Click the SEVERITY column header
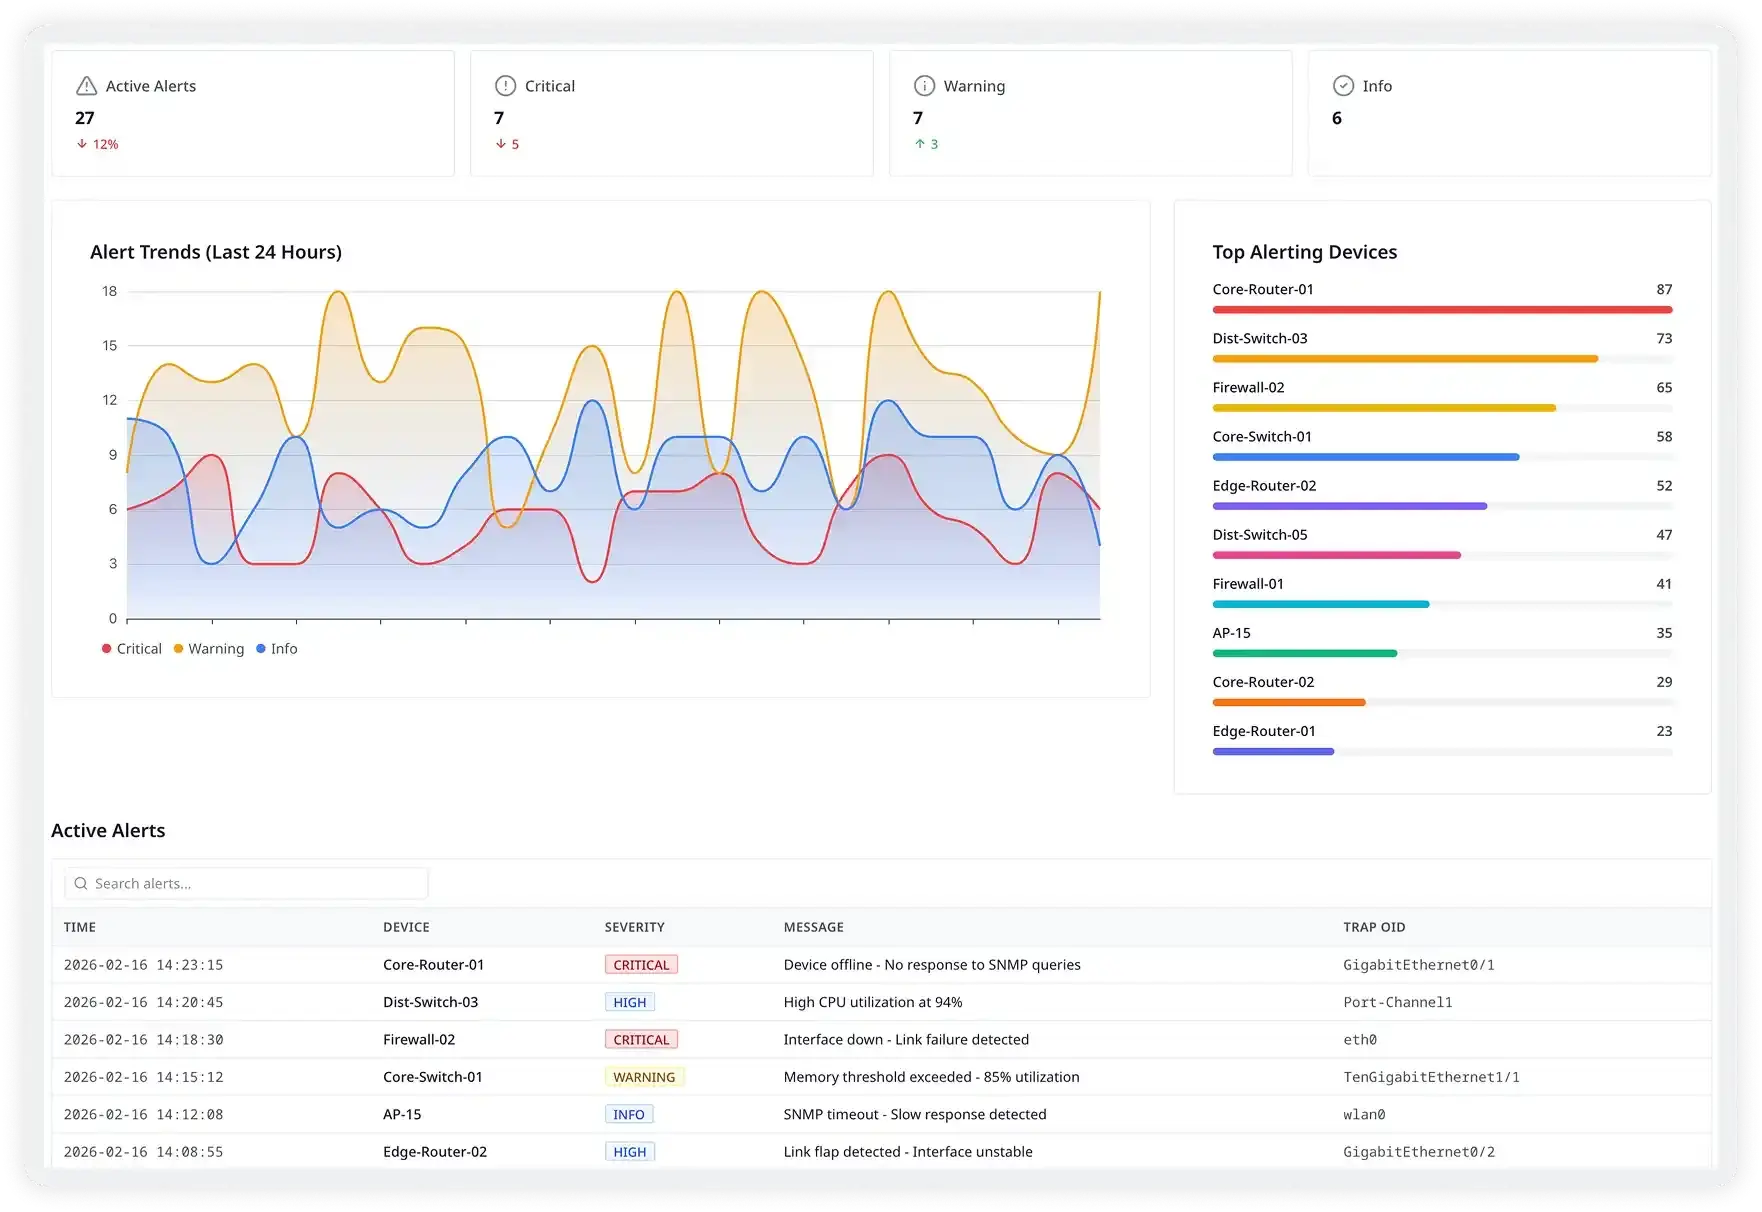The image size is (1762, 1212). click(634, 927)
